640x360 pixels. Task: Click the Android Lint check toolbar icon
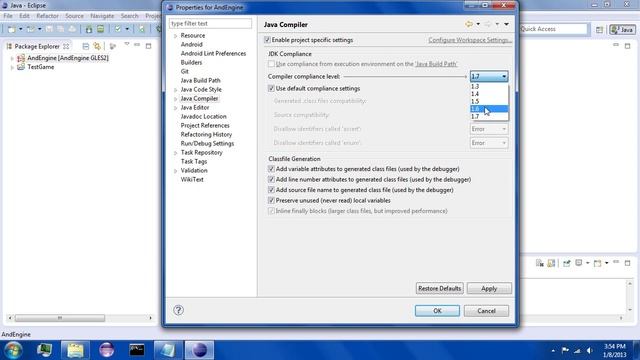click(118, 29)
